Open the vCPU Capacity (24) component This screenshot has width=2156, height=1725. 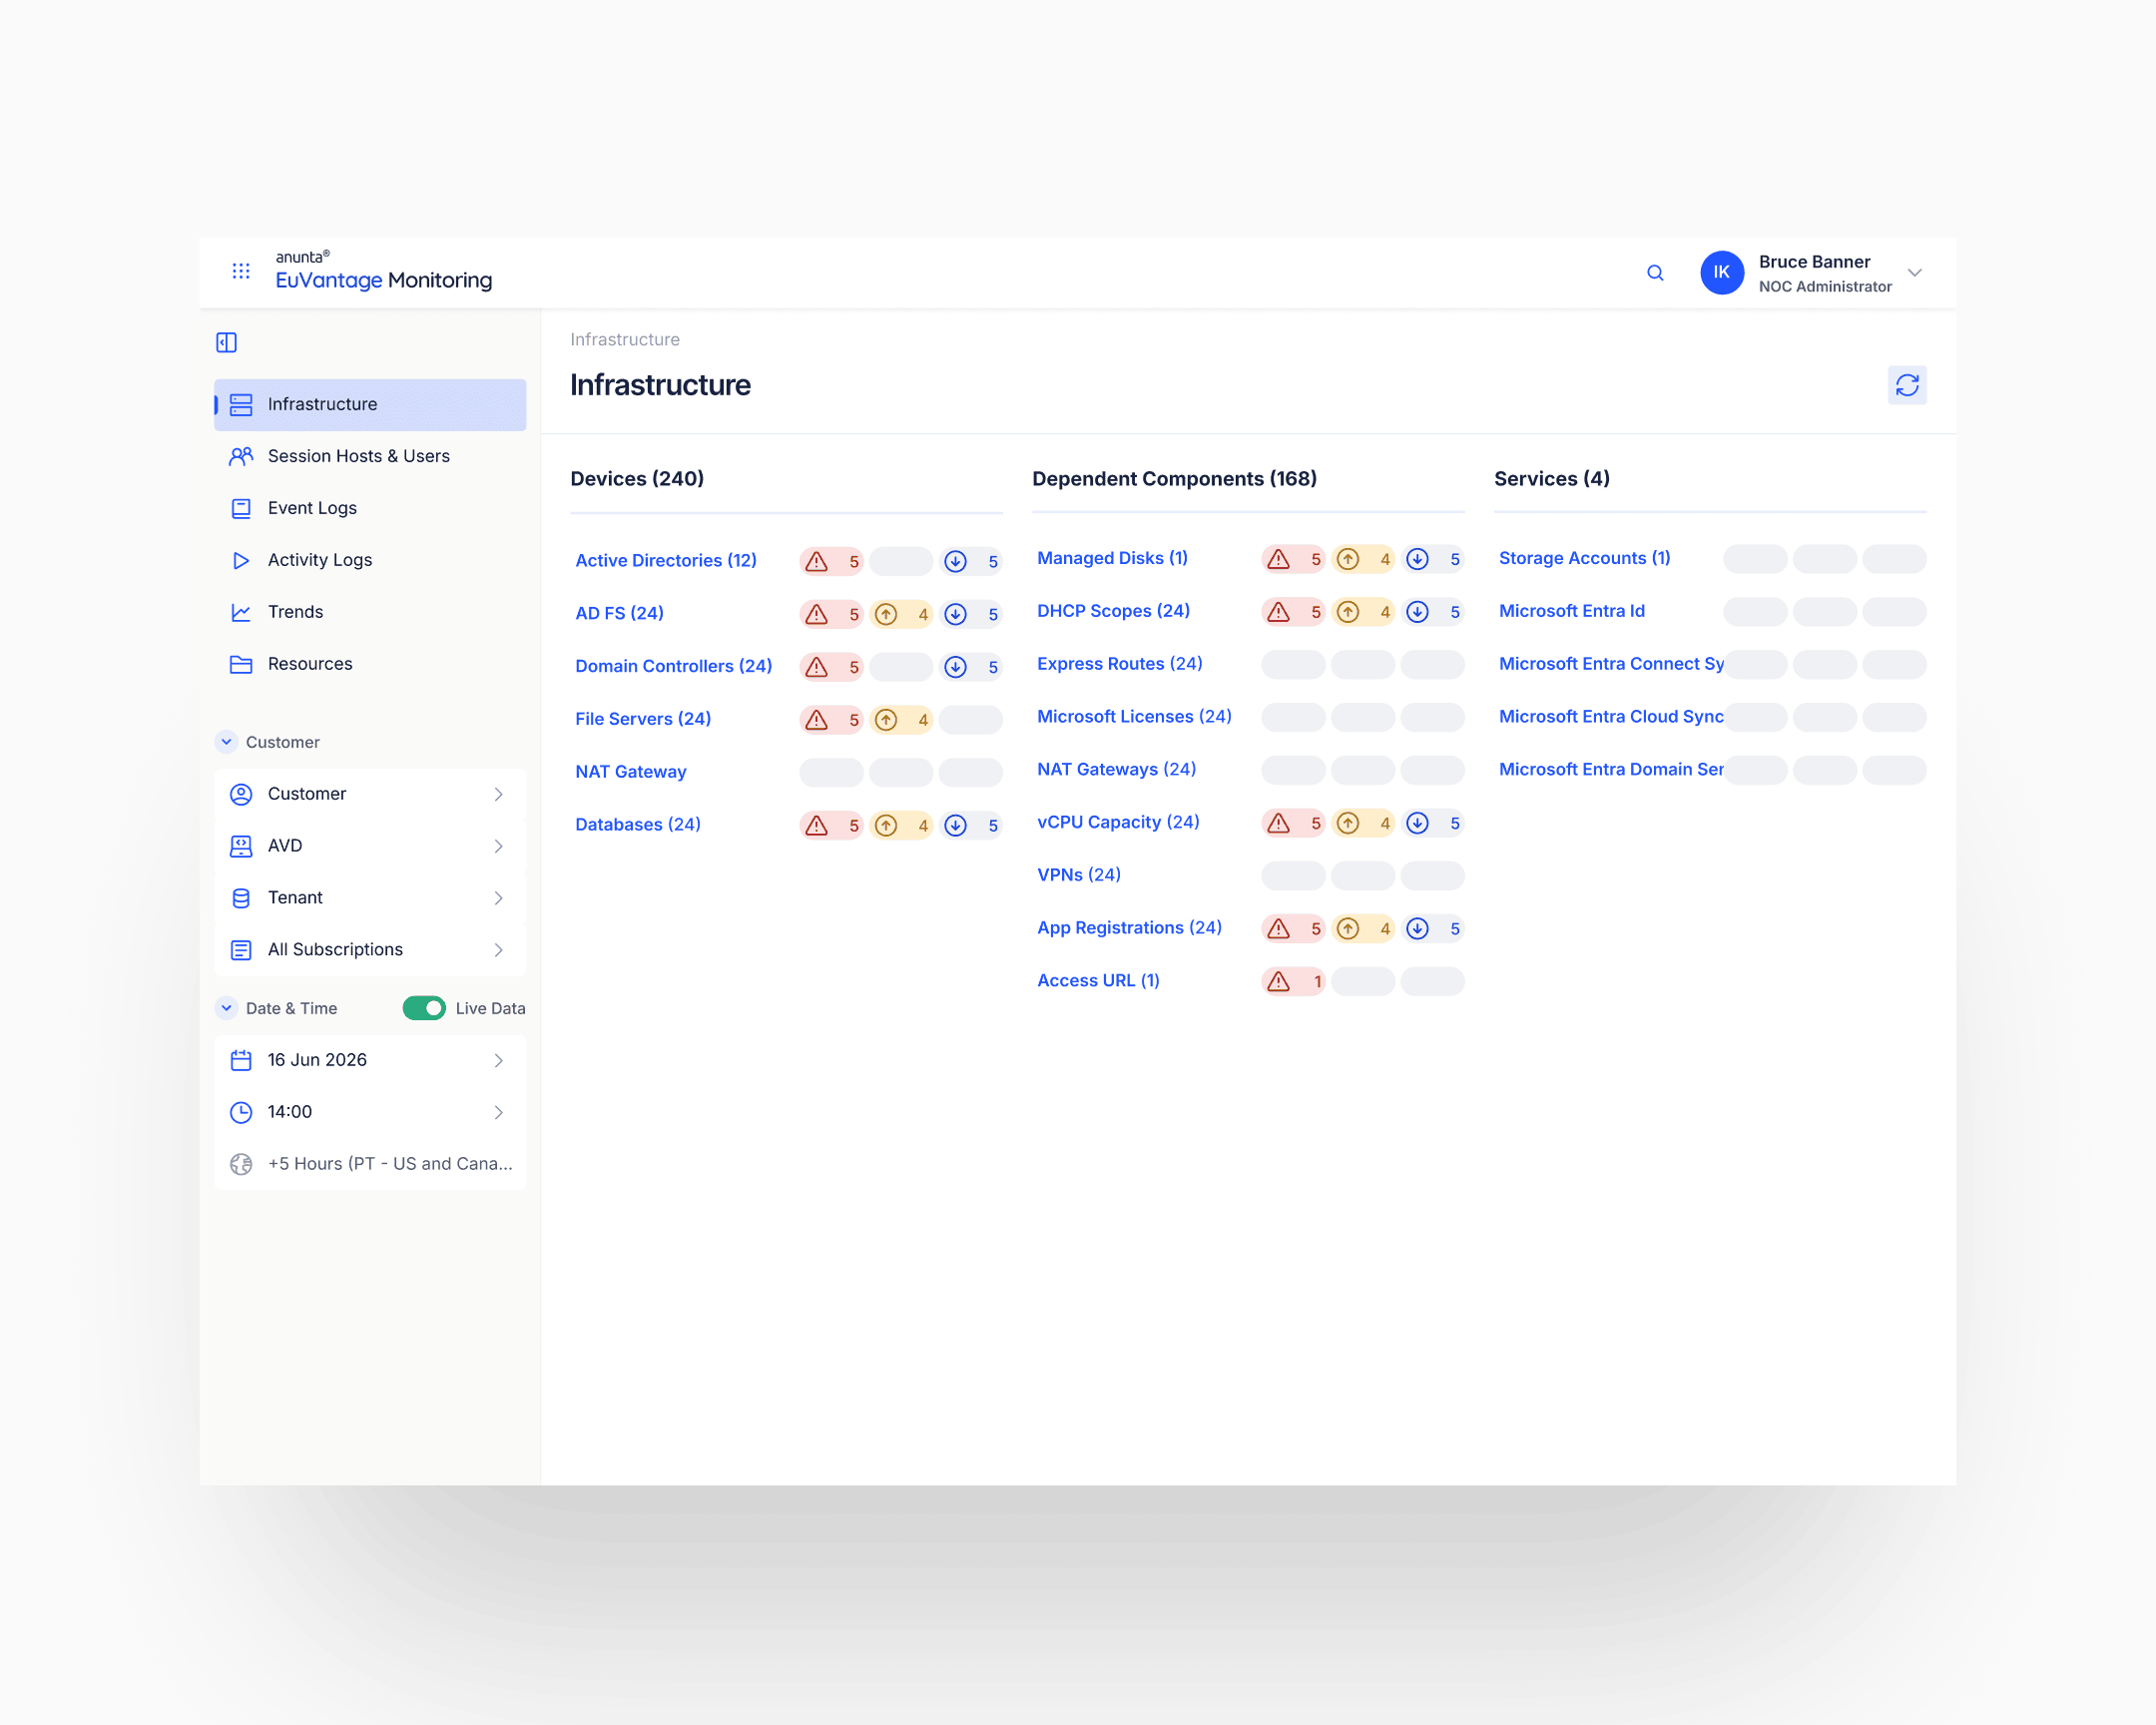click(x=1118, y=822)
